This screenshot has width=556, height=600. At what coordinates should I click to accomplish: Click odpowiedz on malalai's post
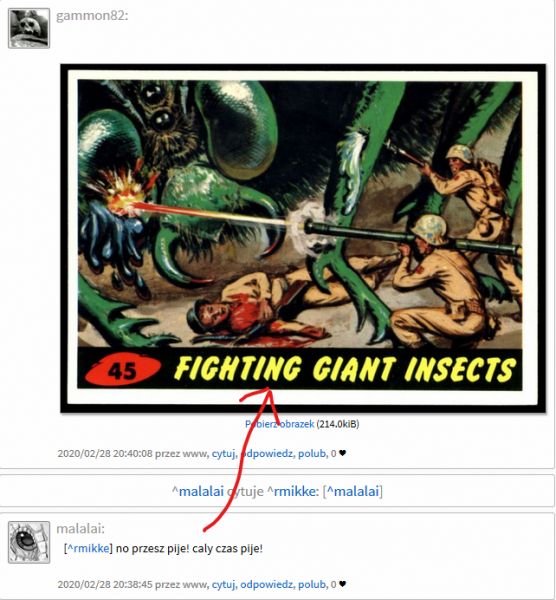[267, 584]
